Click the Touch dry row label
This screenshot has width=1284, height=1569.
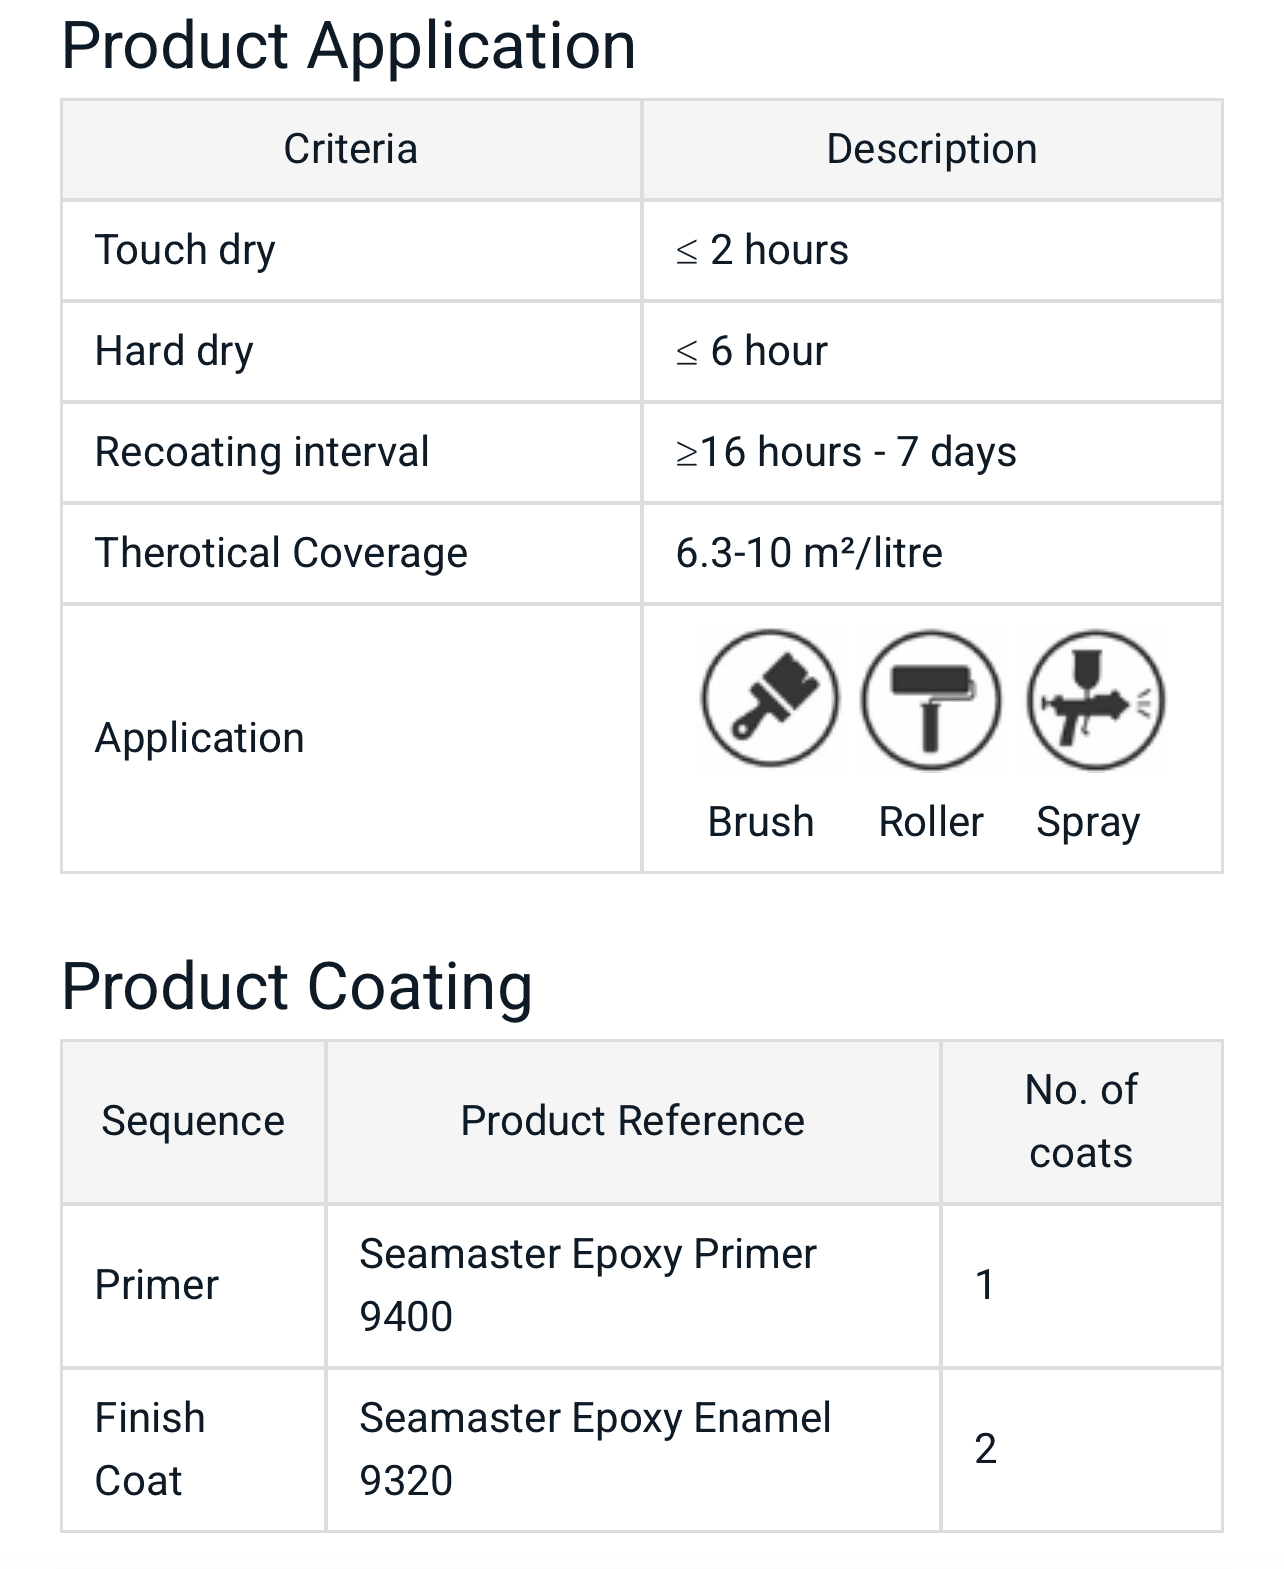(185, 250)
